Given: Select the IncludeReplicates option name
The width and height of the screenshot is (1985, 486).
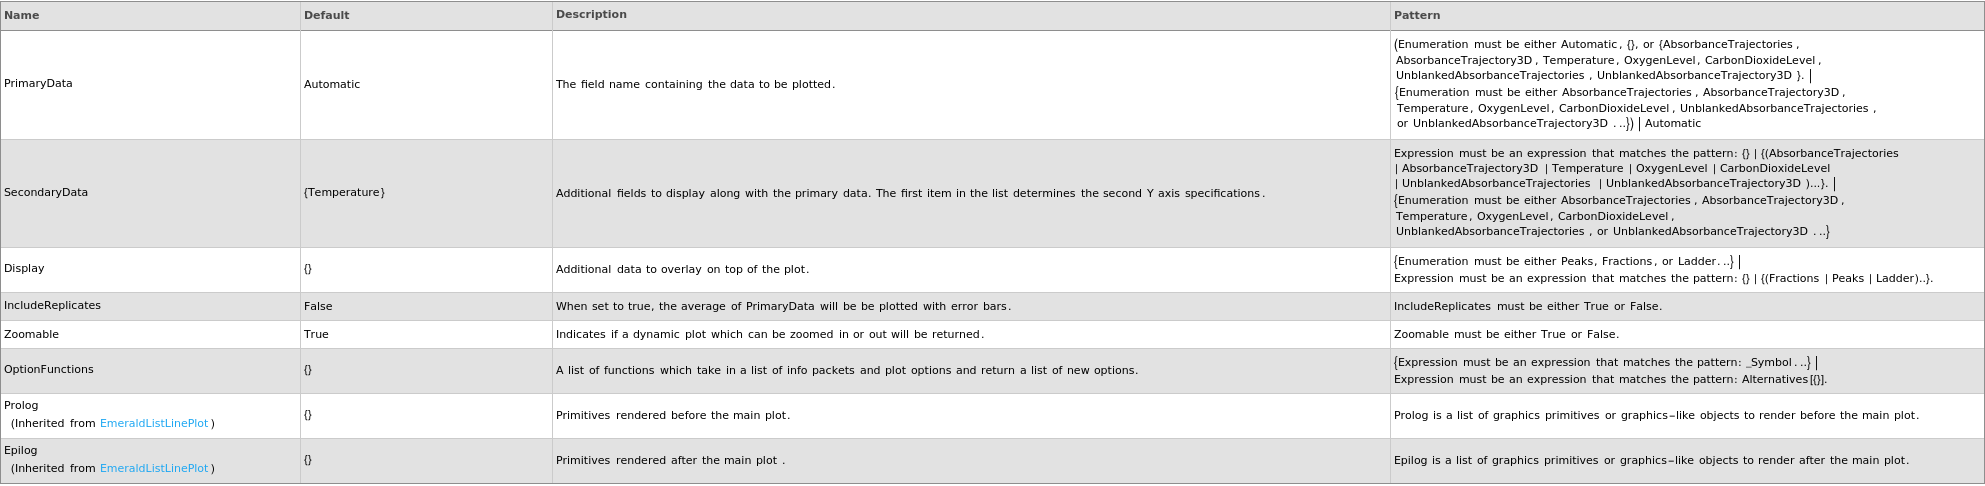Looking at the screenshot, I should 52,306.
